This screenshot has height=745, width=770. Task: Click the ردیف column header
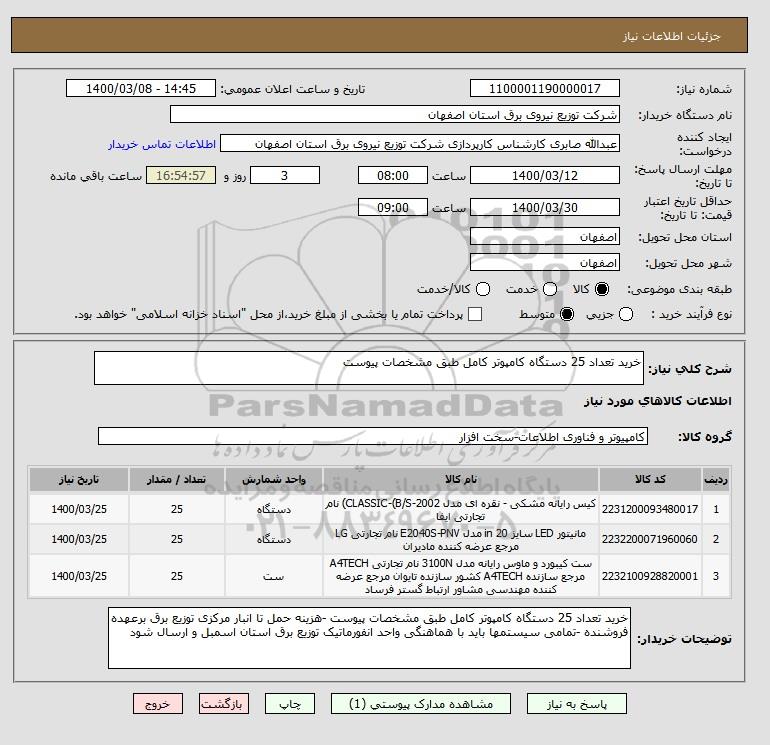click(x=715, y=479)
